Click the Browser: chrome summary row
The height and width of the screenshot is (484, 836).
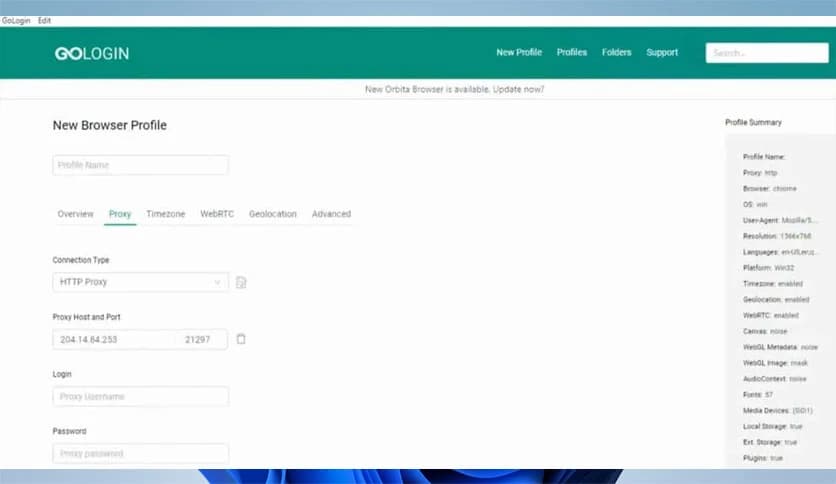pyautogui.click(x=769, y=189)
